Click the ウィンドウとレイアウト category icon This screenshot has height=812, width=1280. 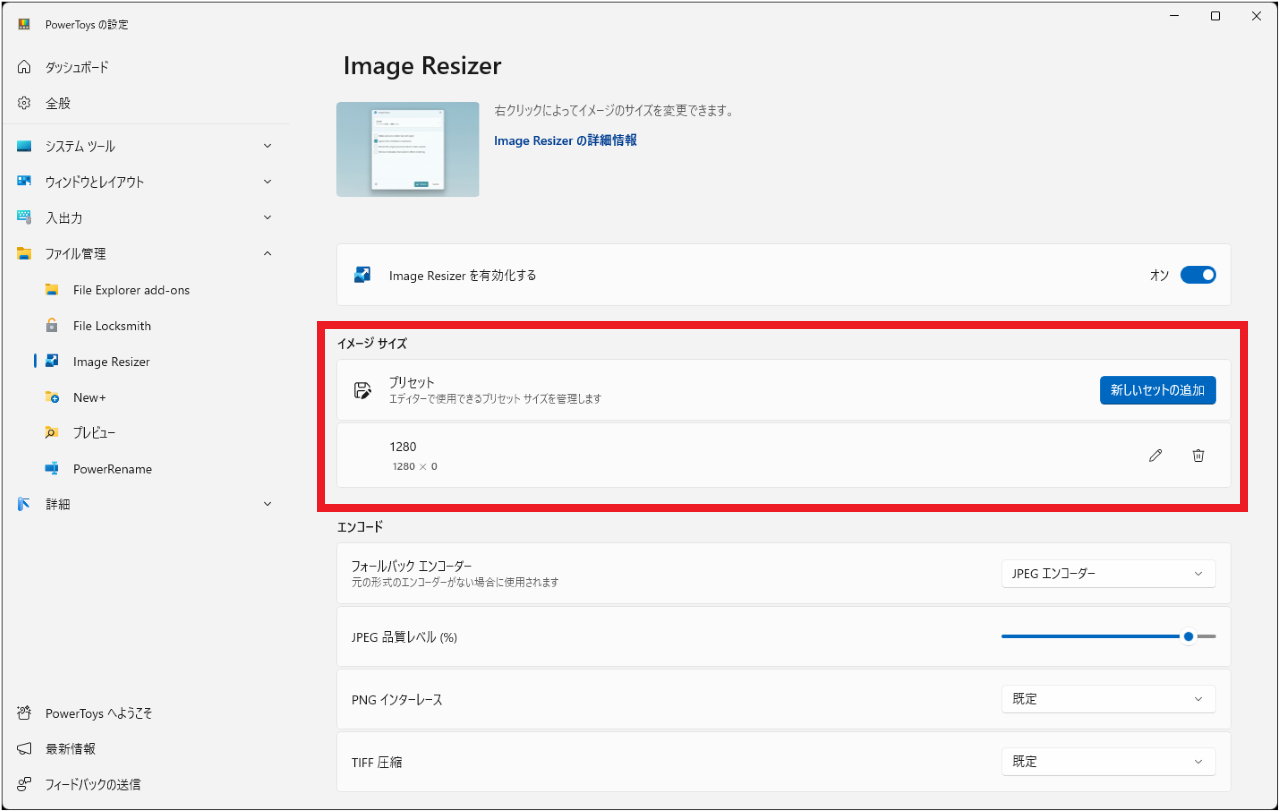tap(24, 182)
